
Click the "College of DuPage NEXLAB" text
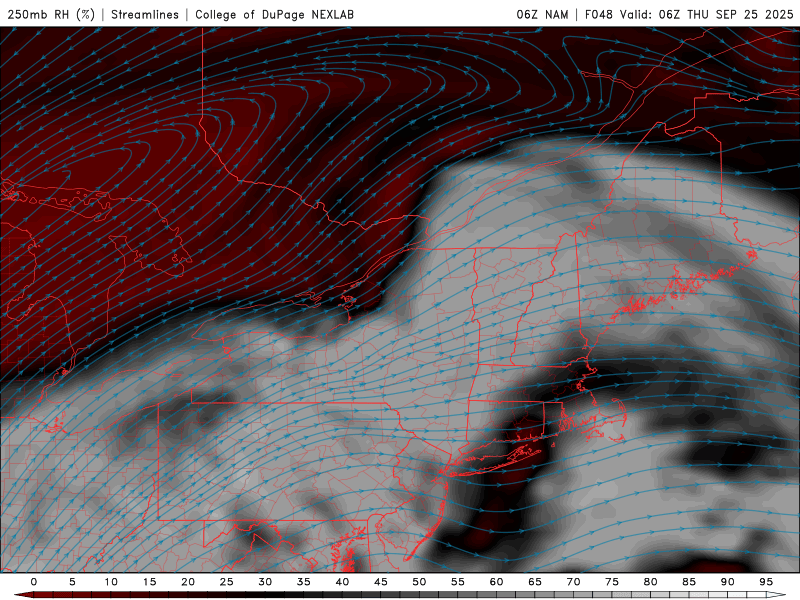[274, 14]
